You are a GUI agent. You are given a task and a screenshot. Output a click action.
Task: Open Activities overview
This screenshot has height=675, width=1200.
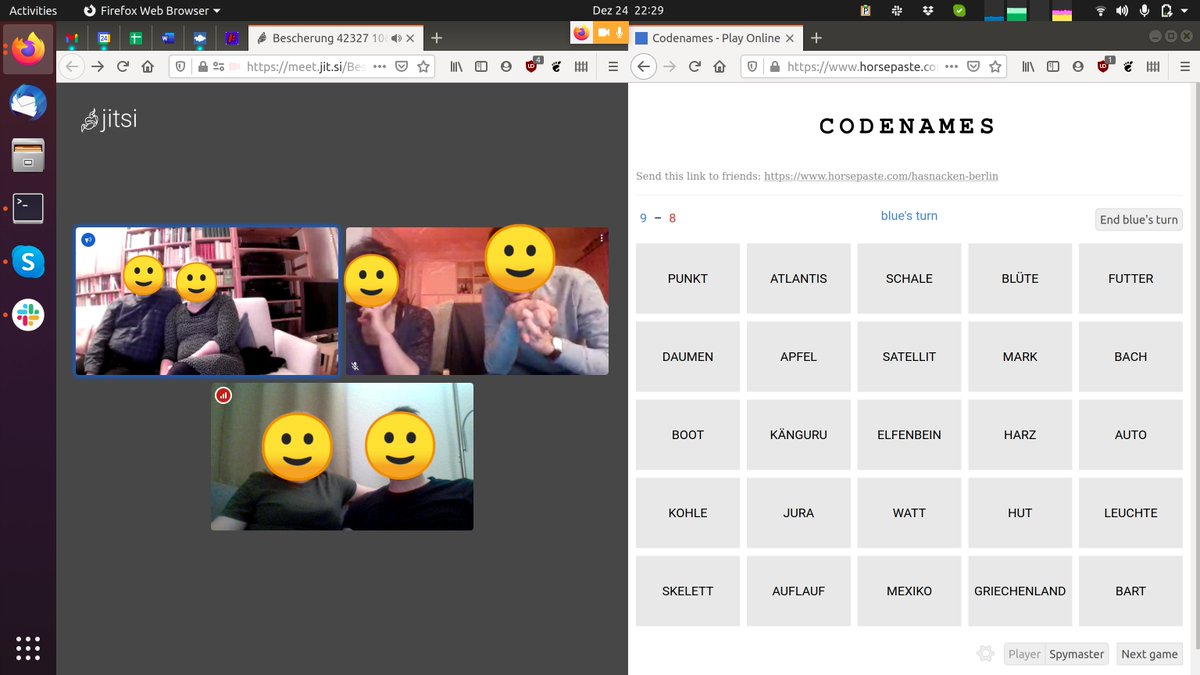(33, 11)
